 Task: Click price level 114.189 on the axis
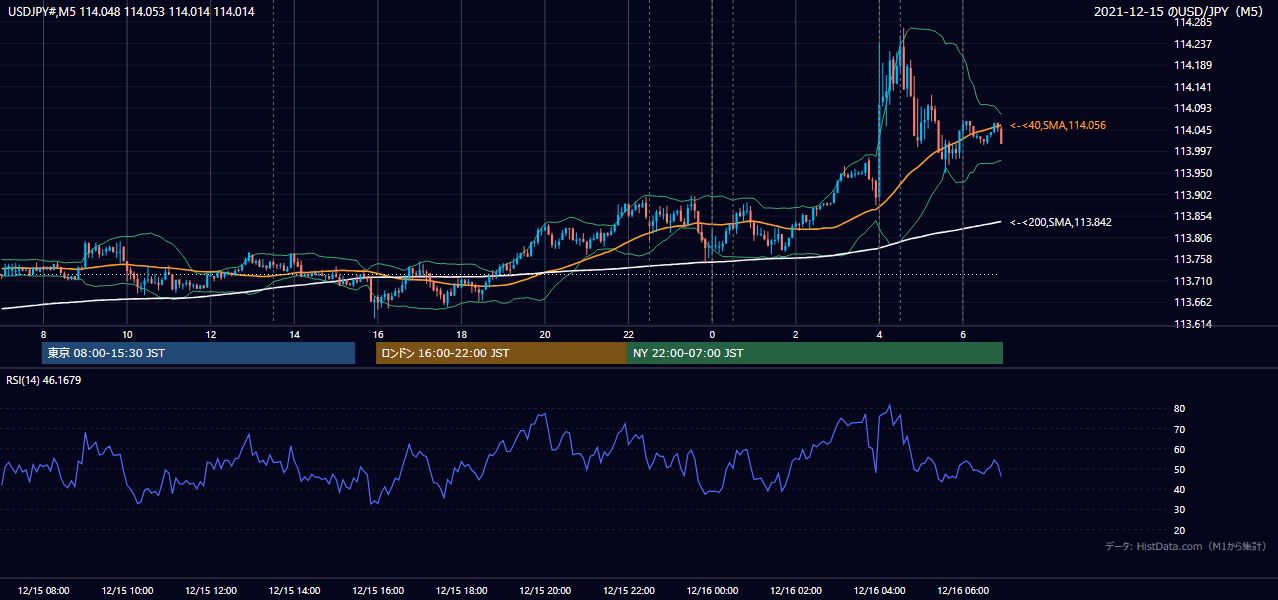(1193, 65)
